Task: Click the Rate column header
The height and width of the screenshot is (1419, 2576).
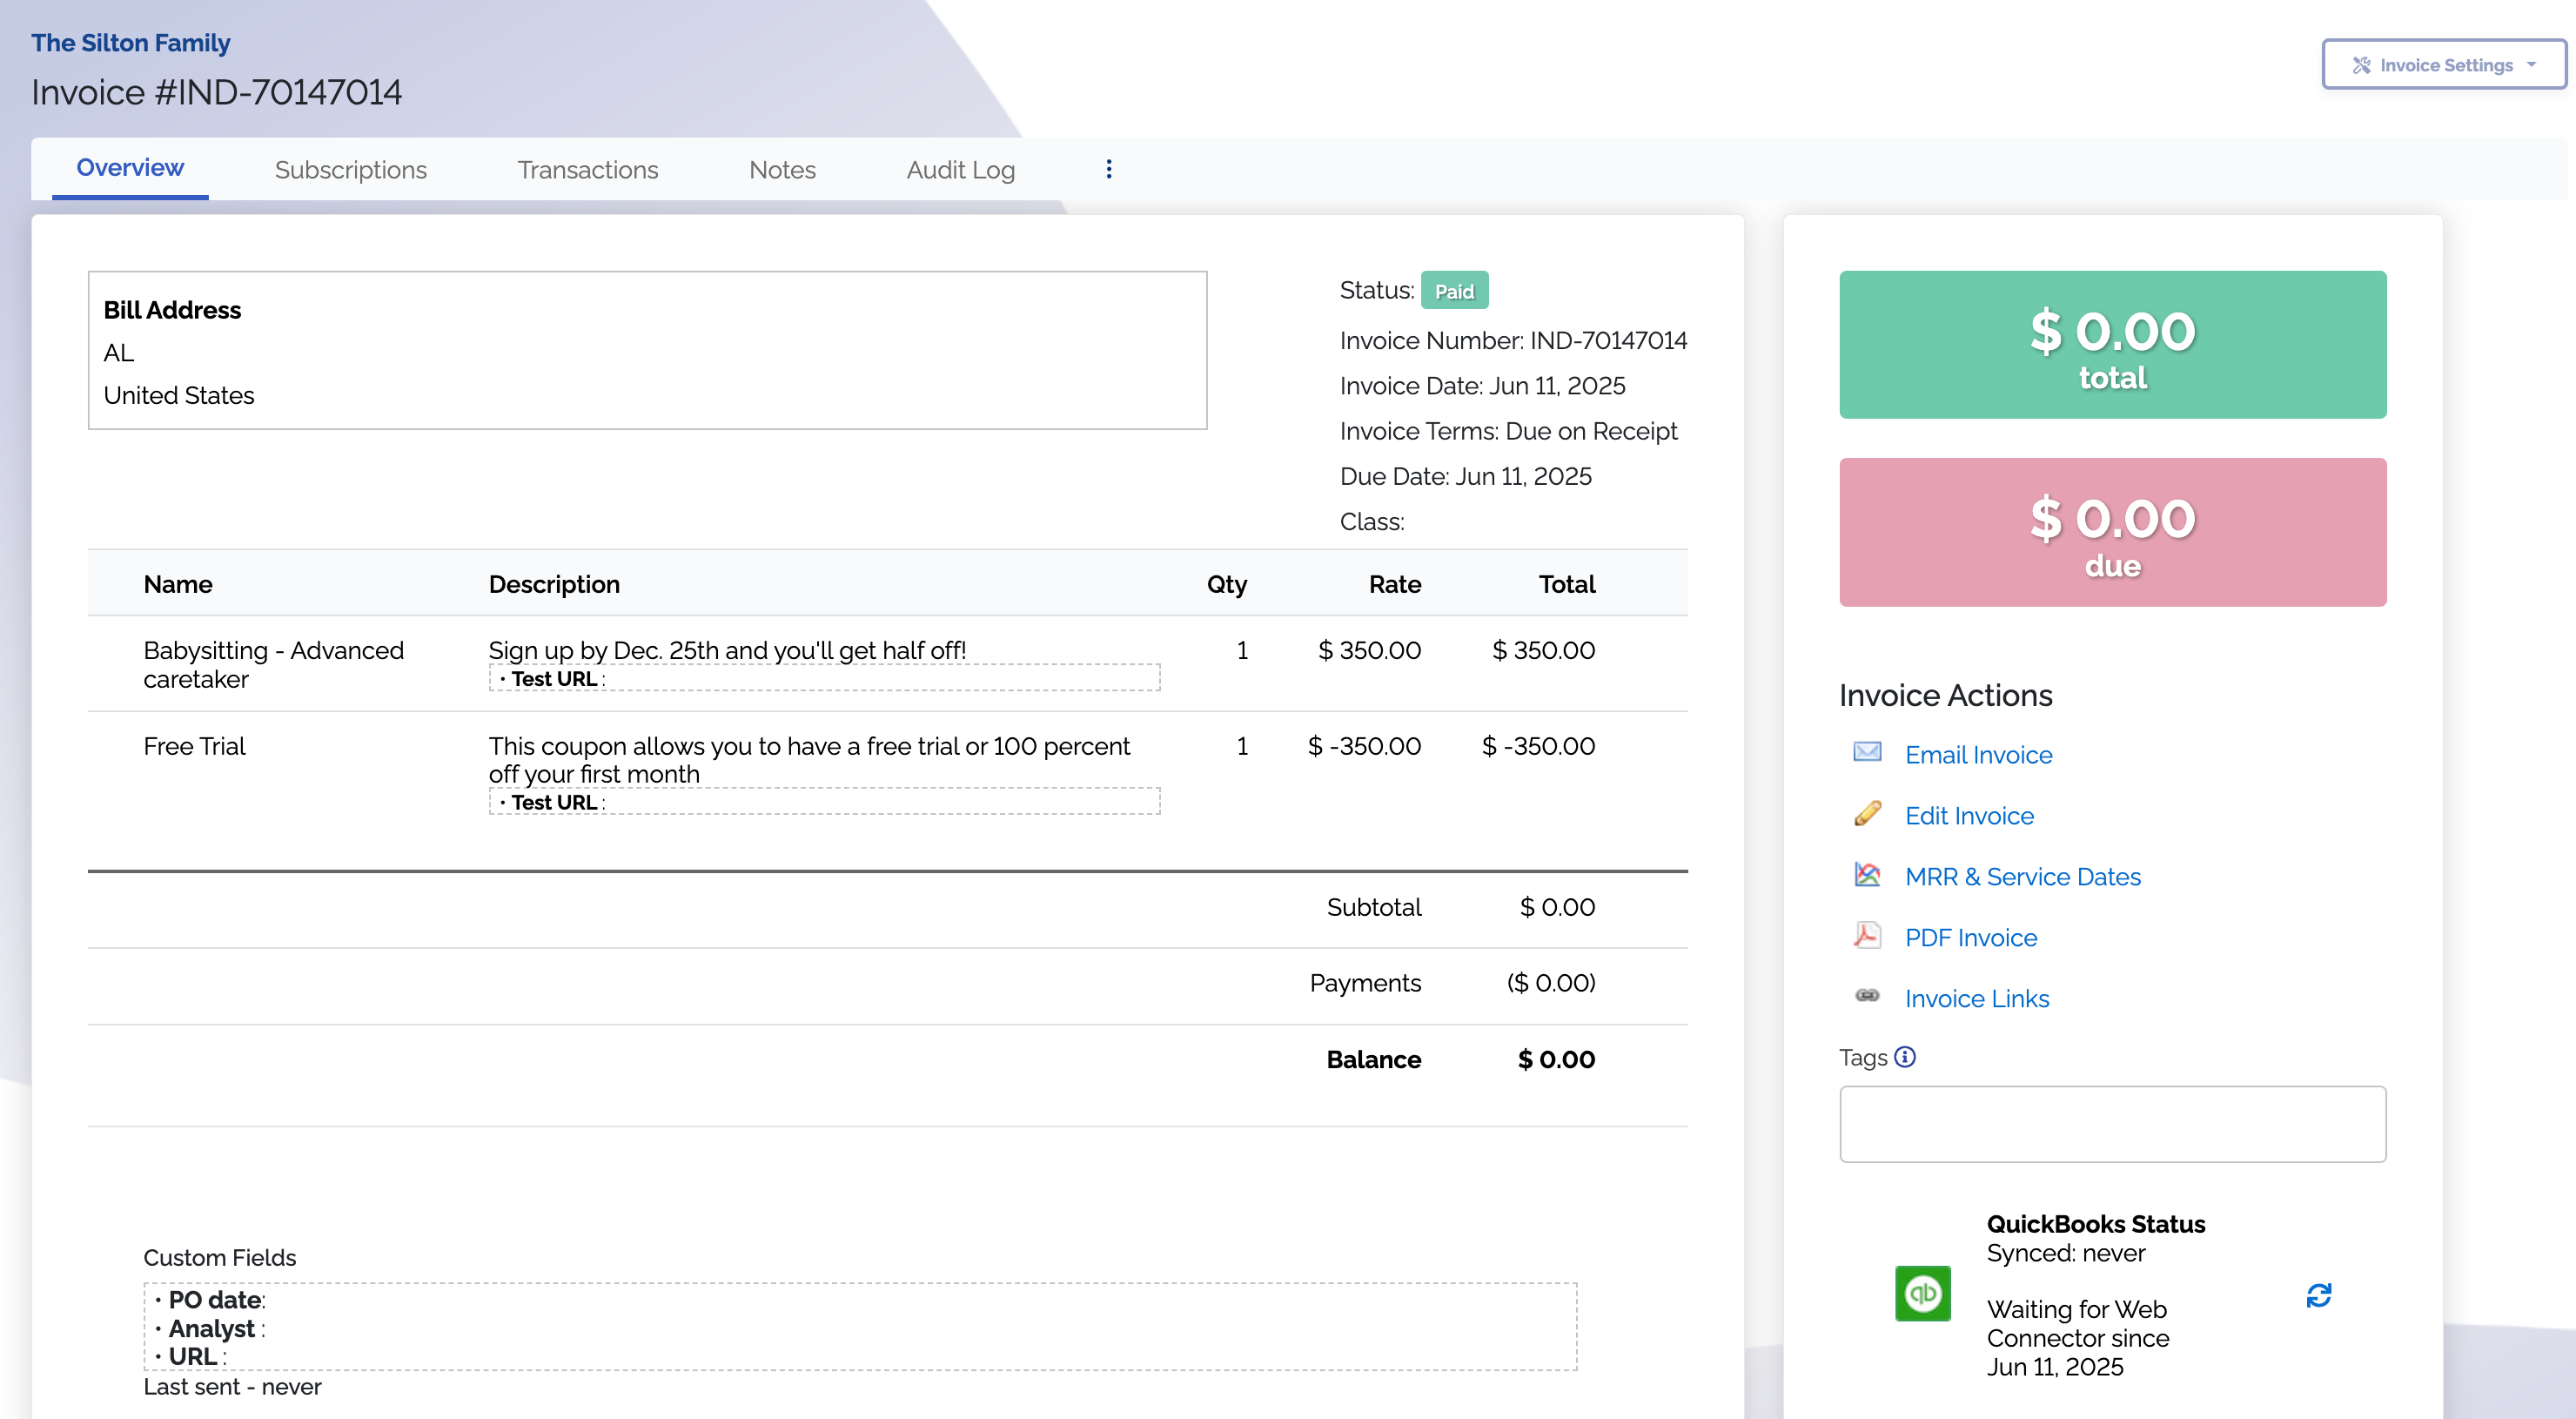Action: (x=1394, y=584)
